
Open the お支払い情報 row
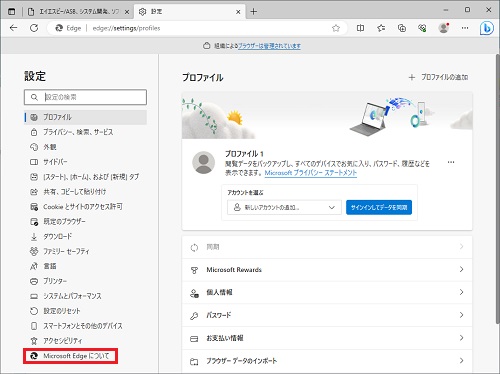(327, 338)
